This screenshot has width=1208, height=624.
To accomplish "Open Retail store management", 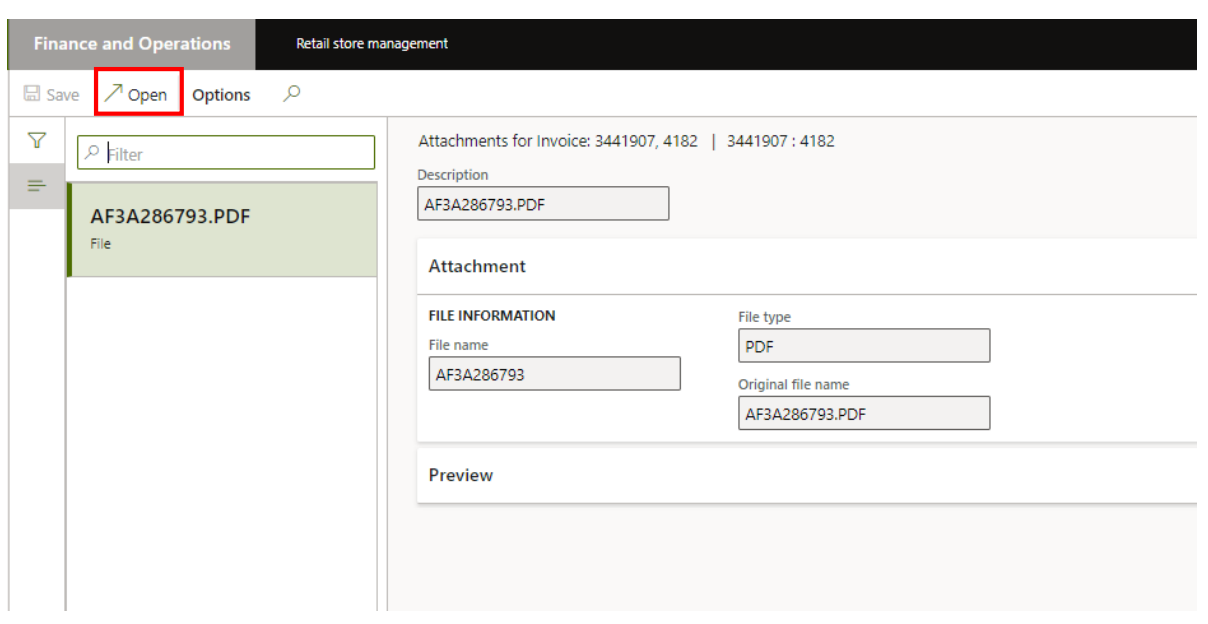I will [x=372, y=44].
